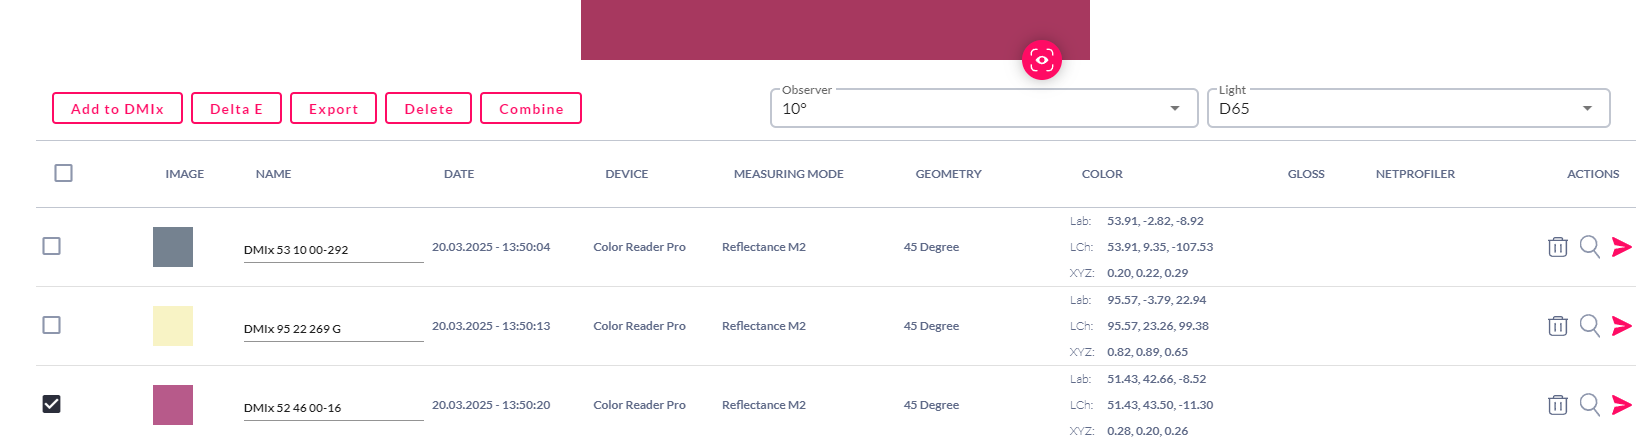Uncheck the DMIx 52 46 00-16 row checkbox
The width and height of the screenshot is (1648, 444).
(x=51, y=404)
